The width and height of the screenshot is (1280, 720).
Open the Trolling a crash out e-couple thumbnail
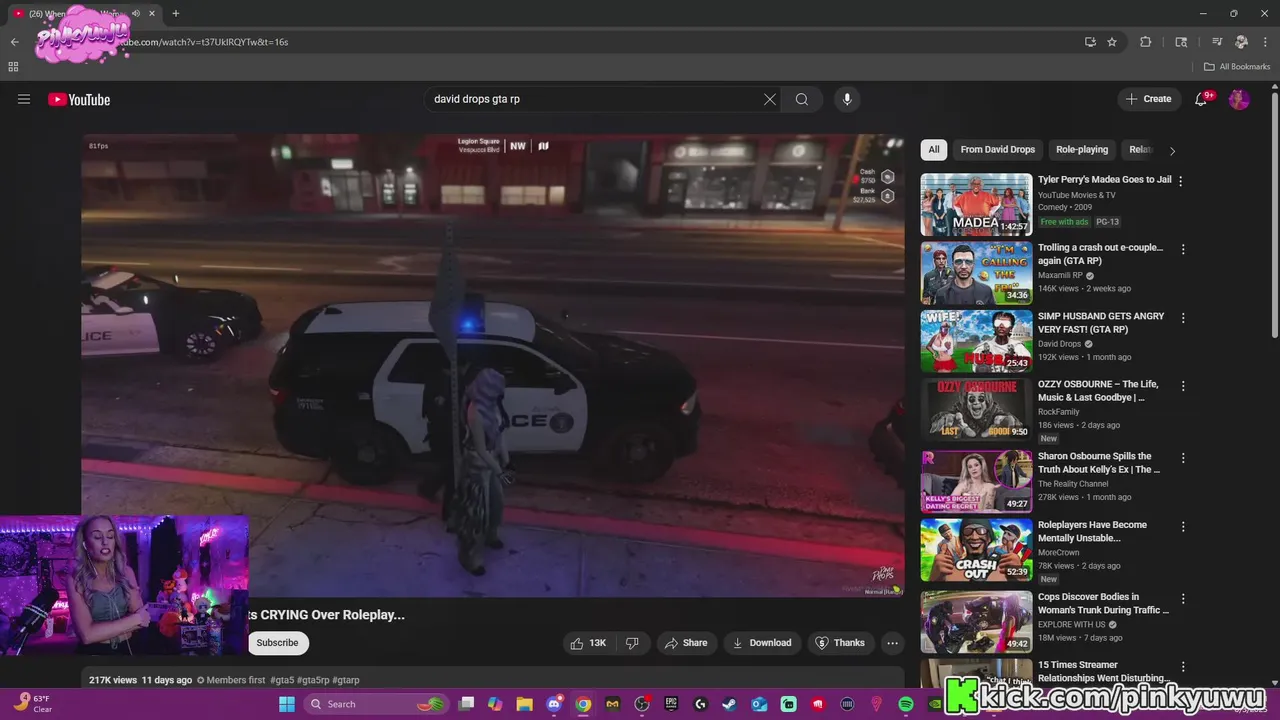click(x=976, y=273)
